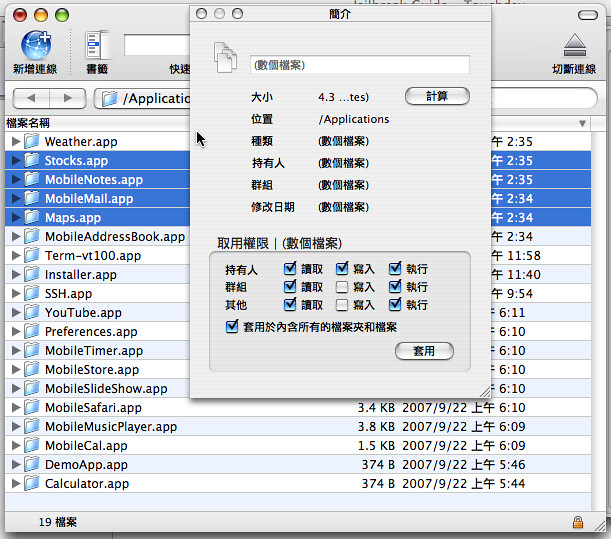Click the 計算 calculate size button
Image resolution: width=611 pixels, height=539 pixels.
pyautogui.click(x=437, y=96)
